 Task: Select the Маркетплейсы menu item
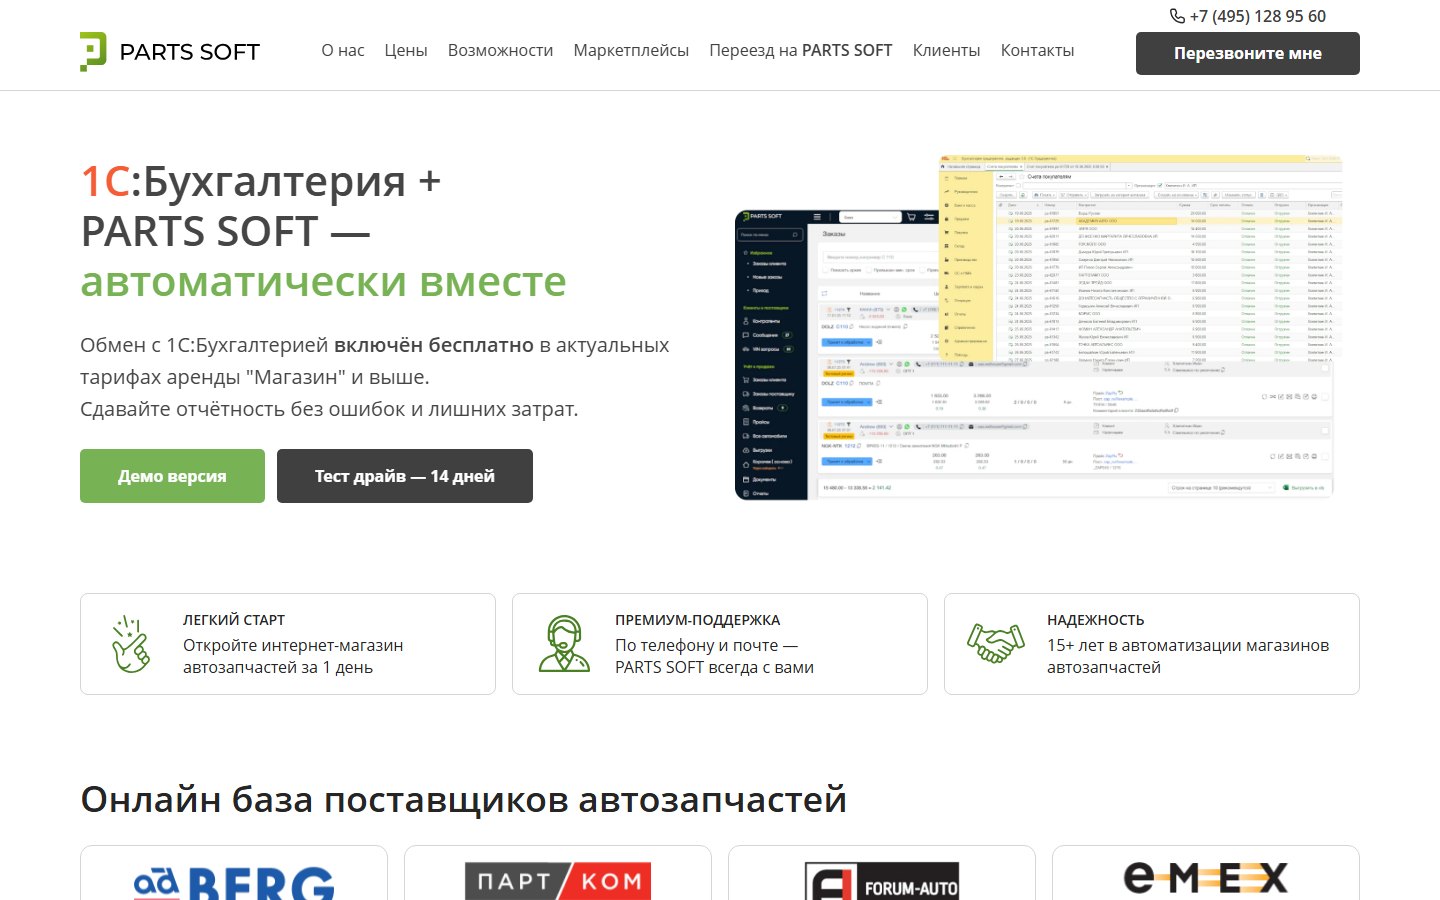(x=631, y=50)
